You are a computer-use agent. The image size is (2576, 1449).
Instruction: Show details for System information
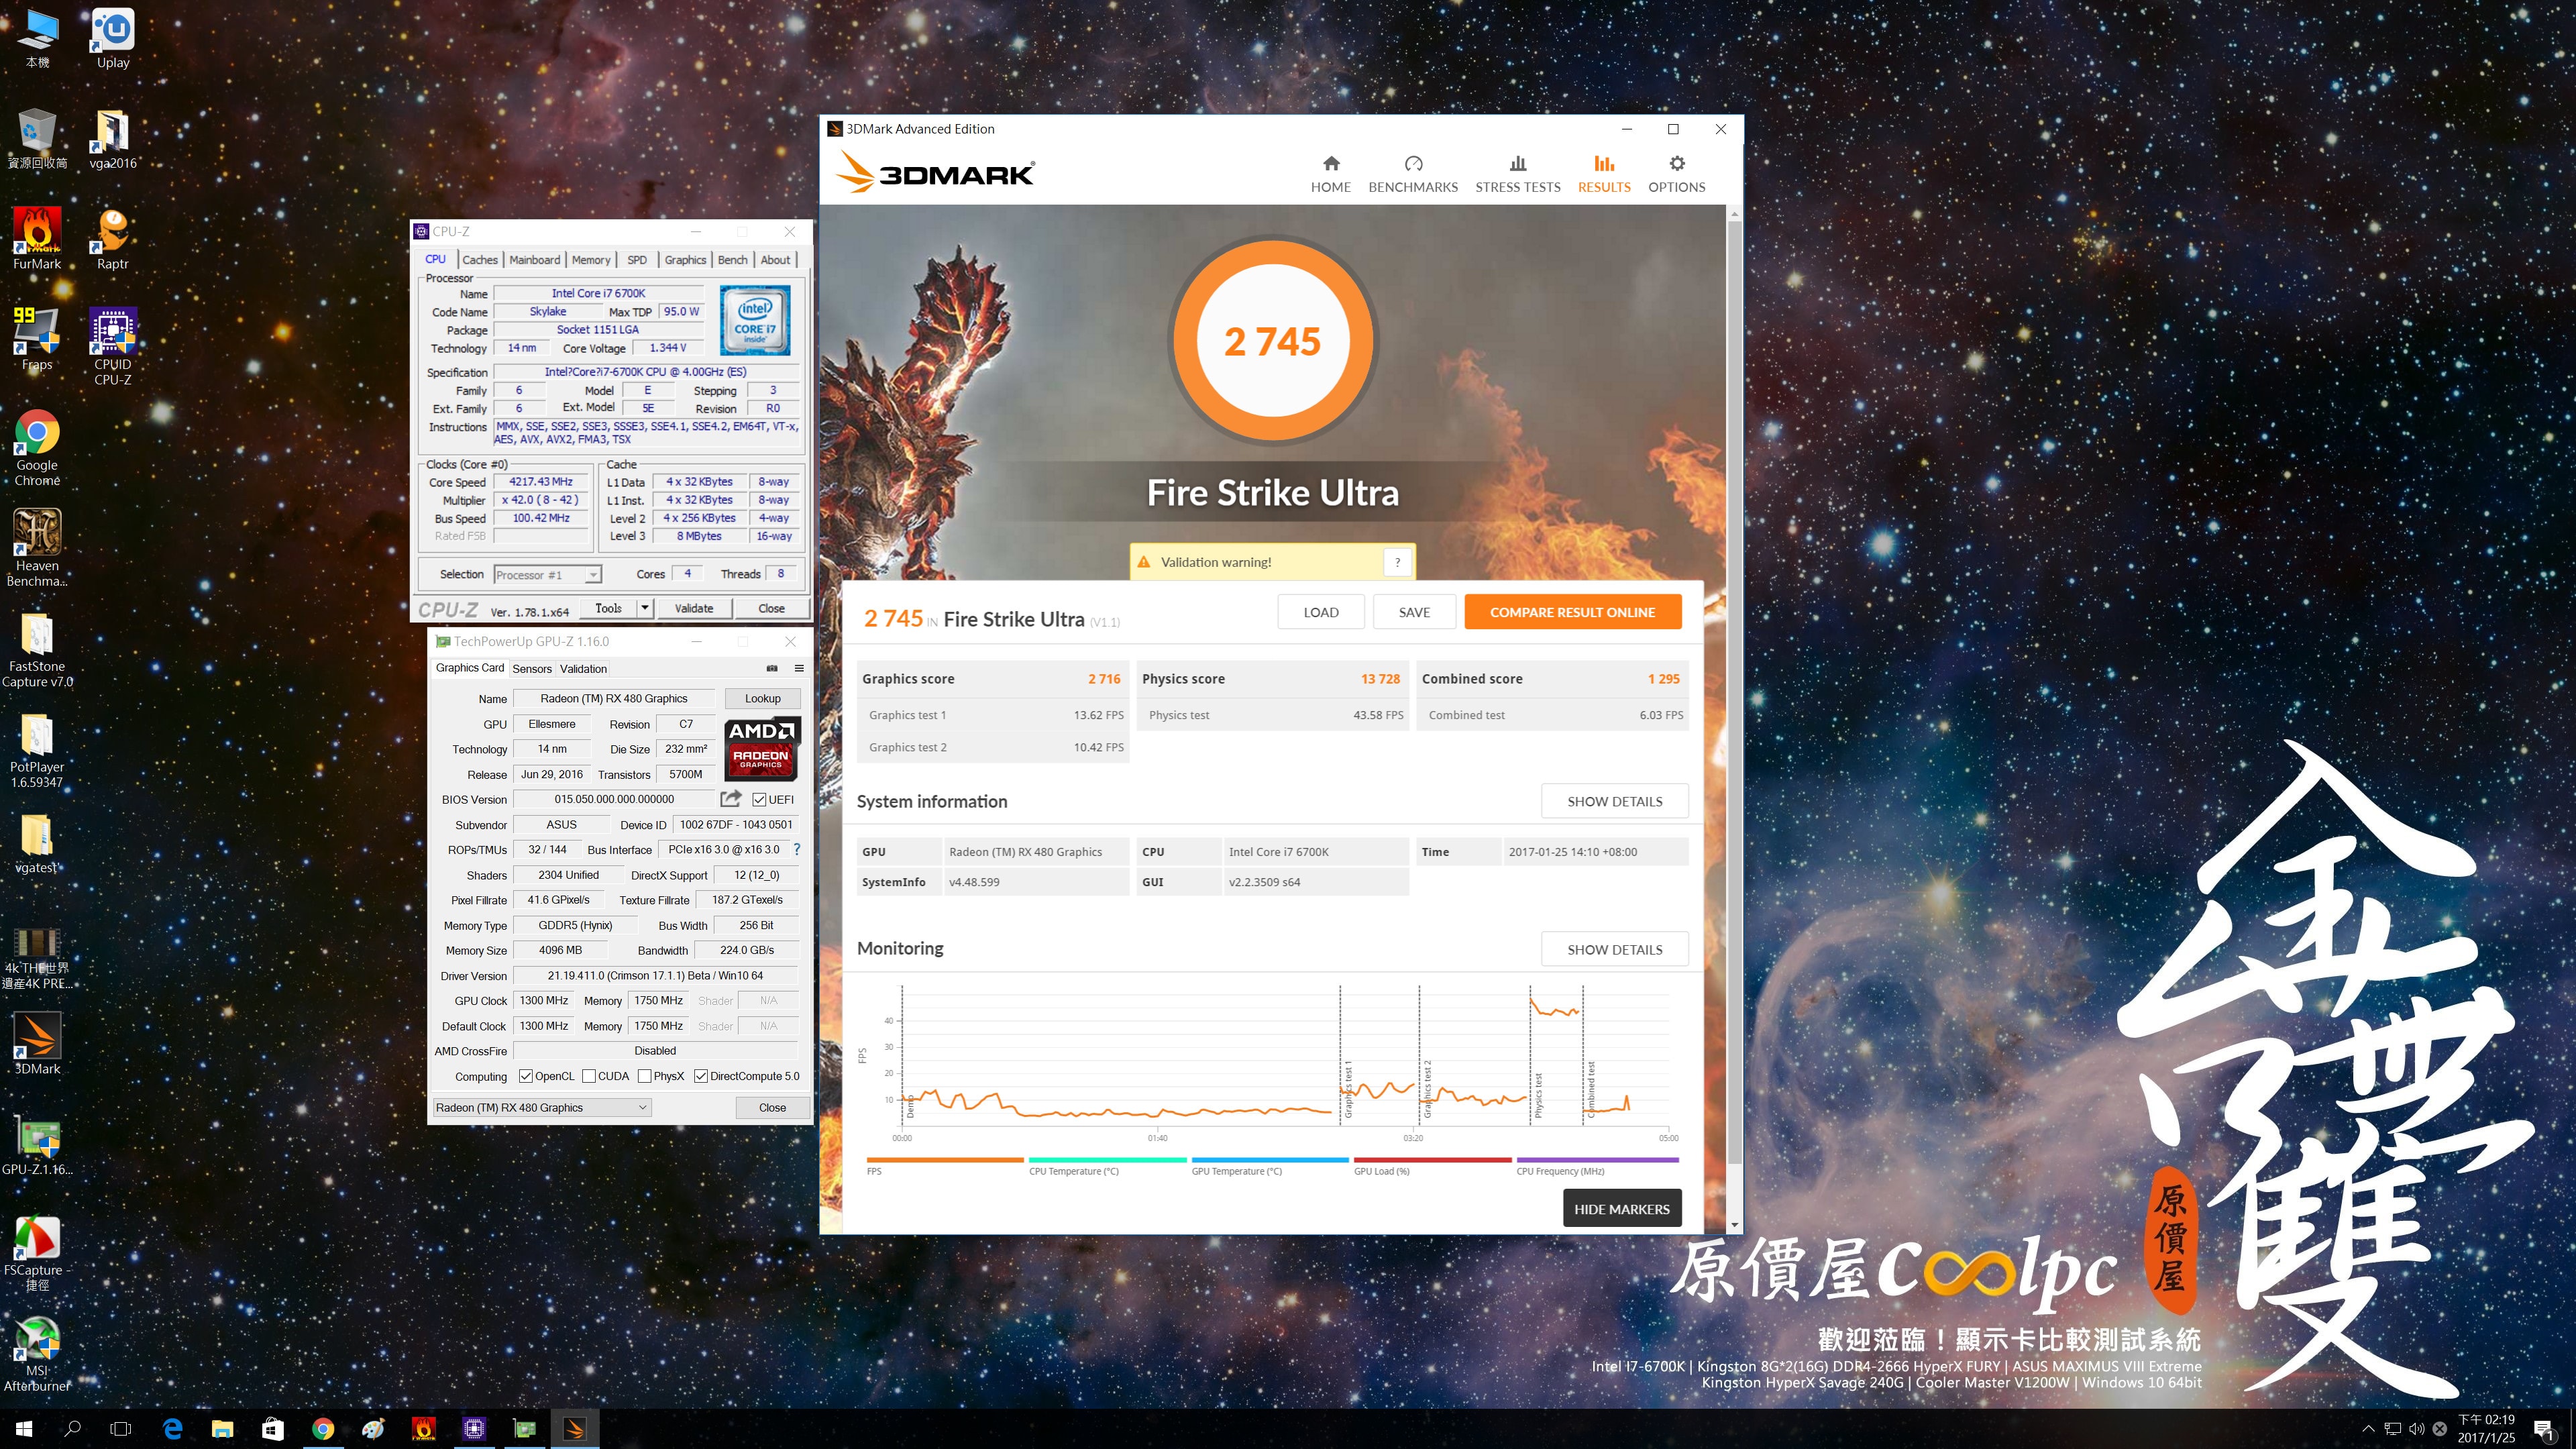[1614, 801]
